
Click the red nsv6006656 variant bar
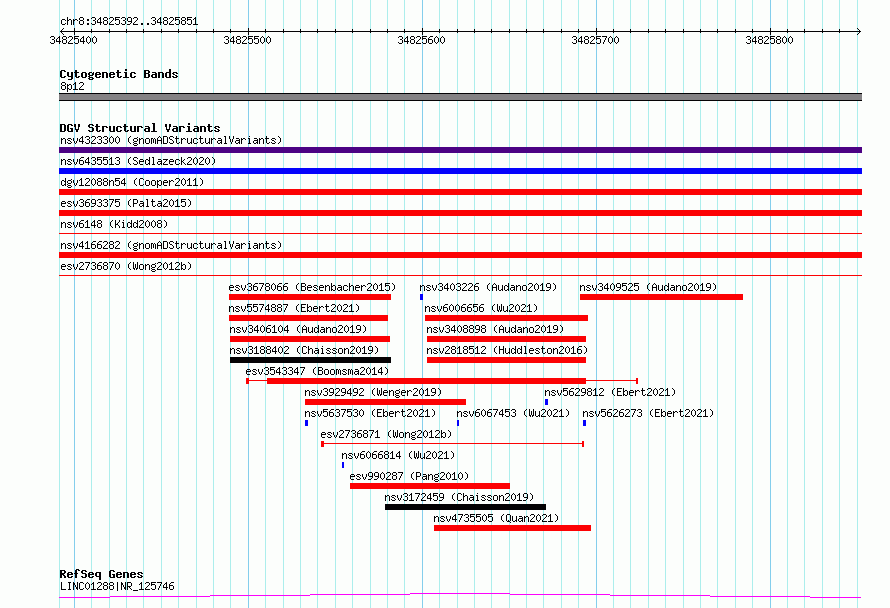click(506, 318)
